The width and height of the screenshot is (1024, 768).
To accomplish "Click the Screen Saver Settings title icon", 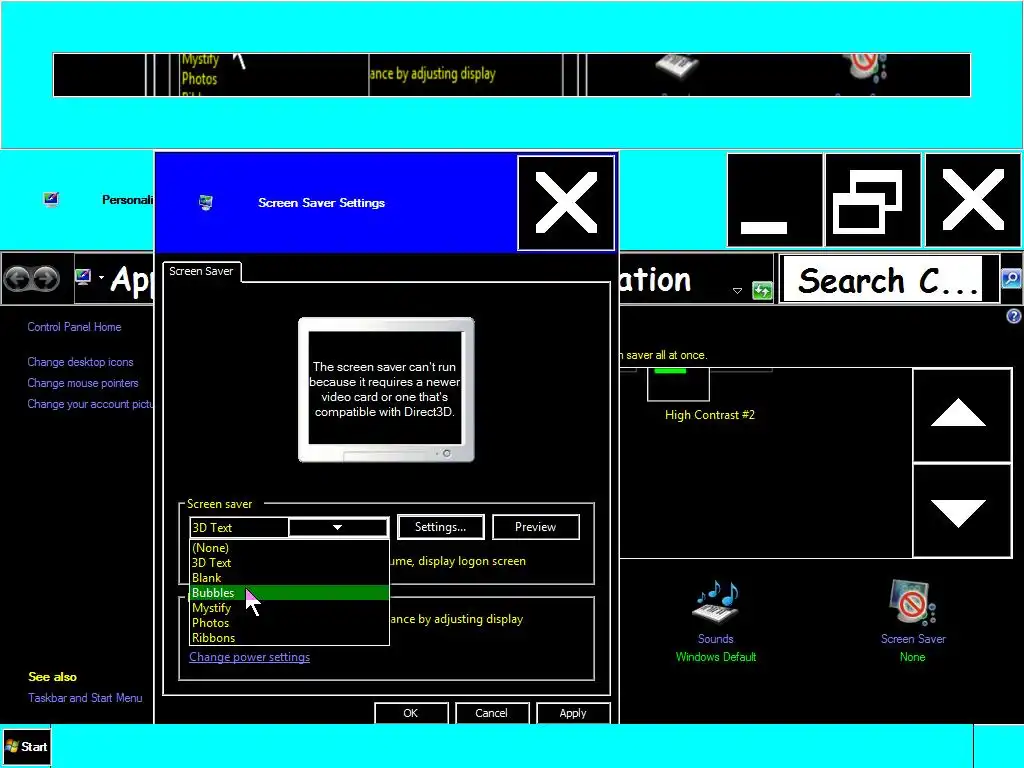I will click(x=206, y=202).
